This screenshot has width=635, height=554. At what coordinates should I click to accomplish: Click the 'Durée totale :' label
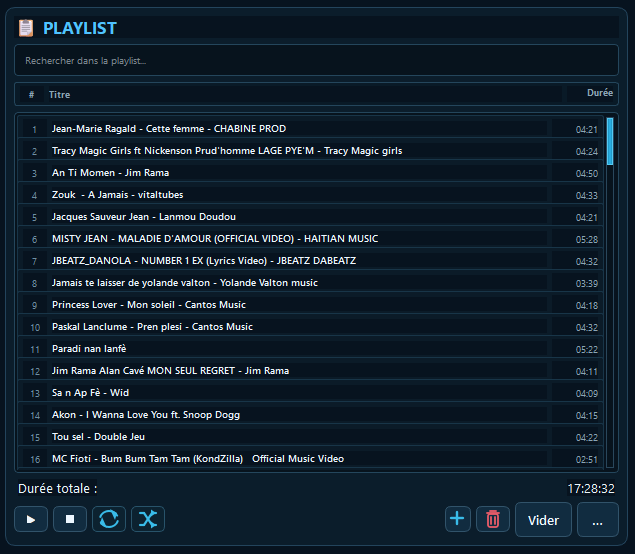tap(58, 489)
